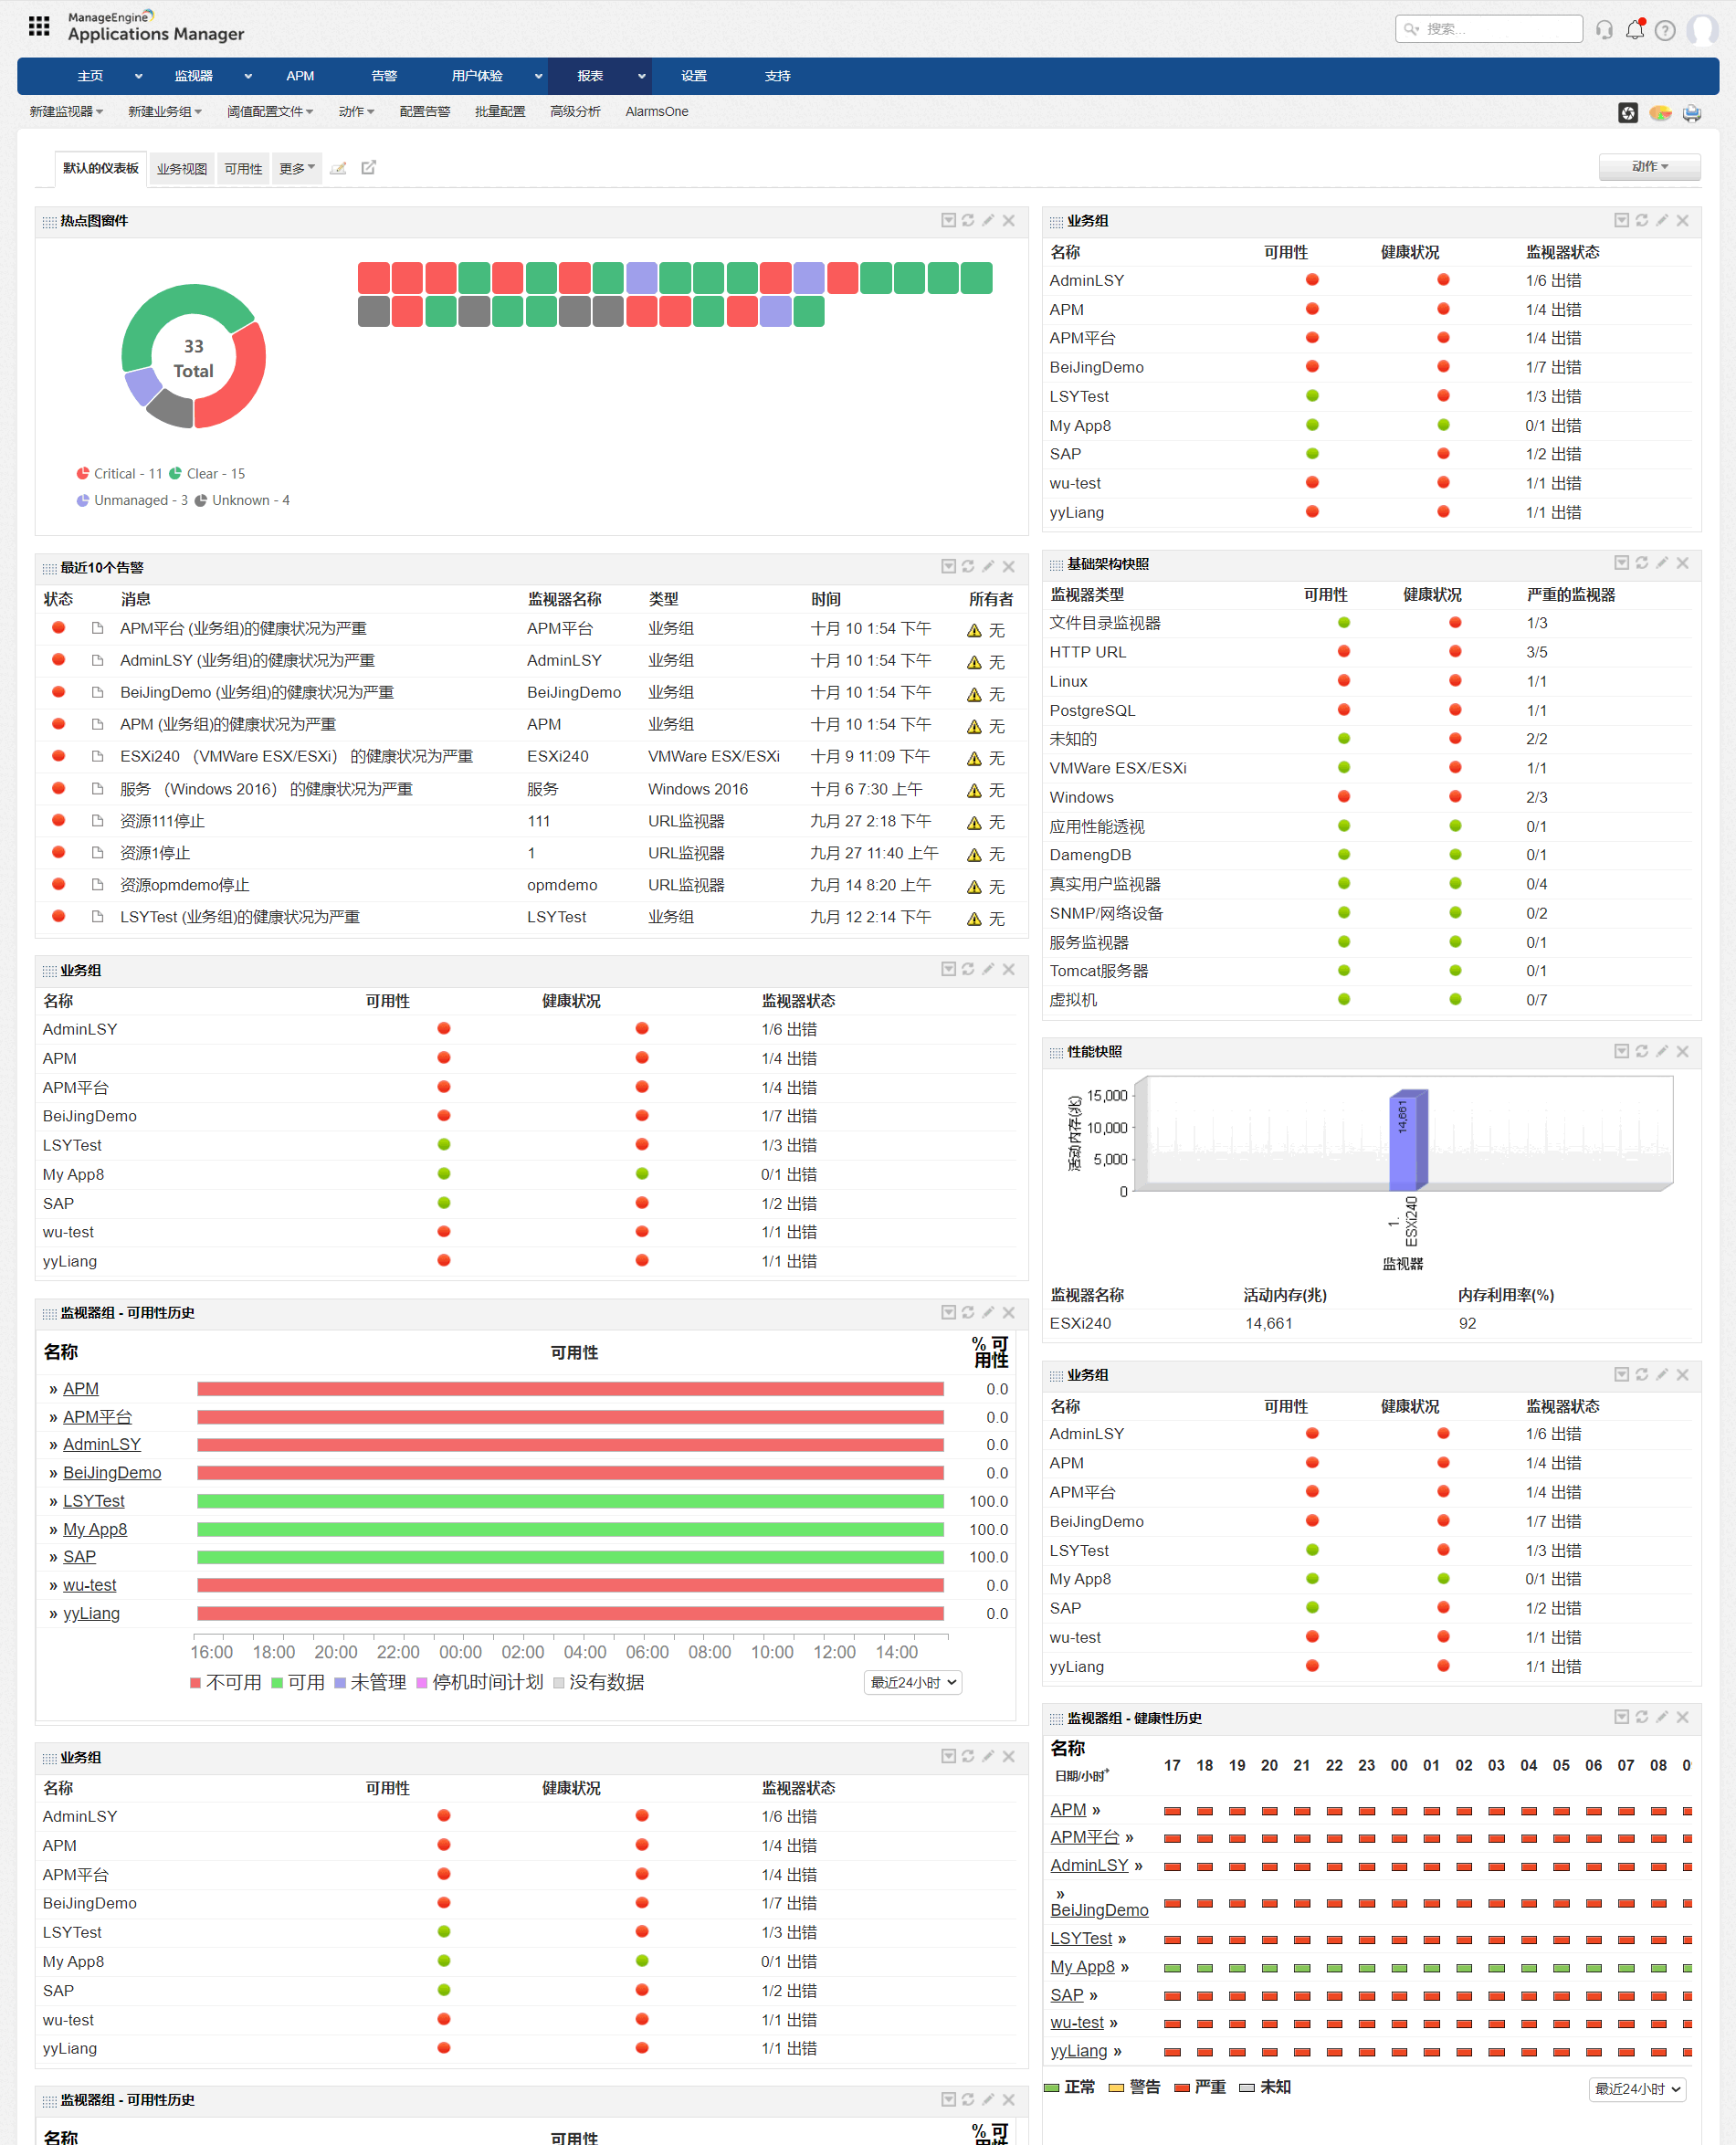
Task: Open dashboard in new window icon
Action: click(x=368, y=167)
